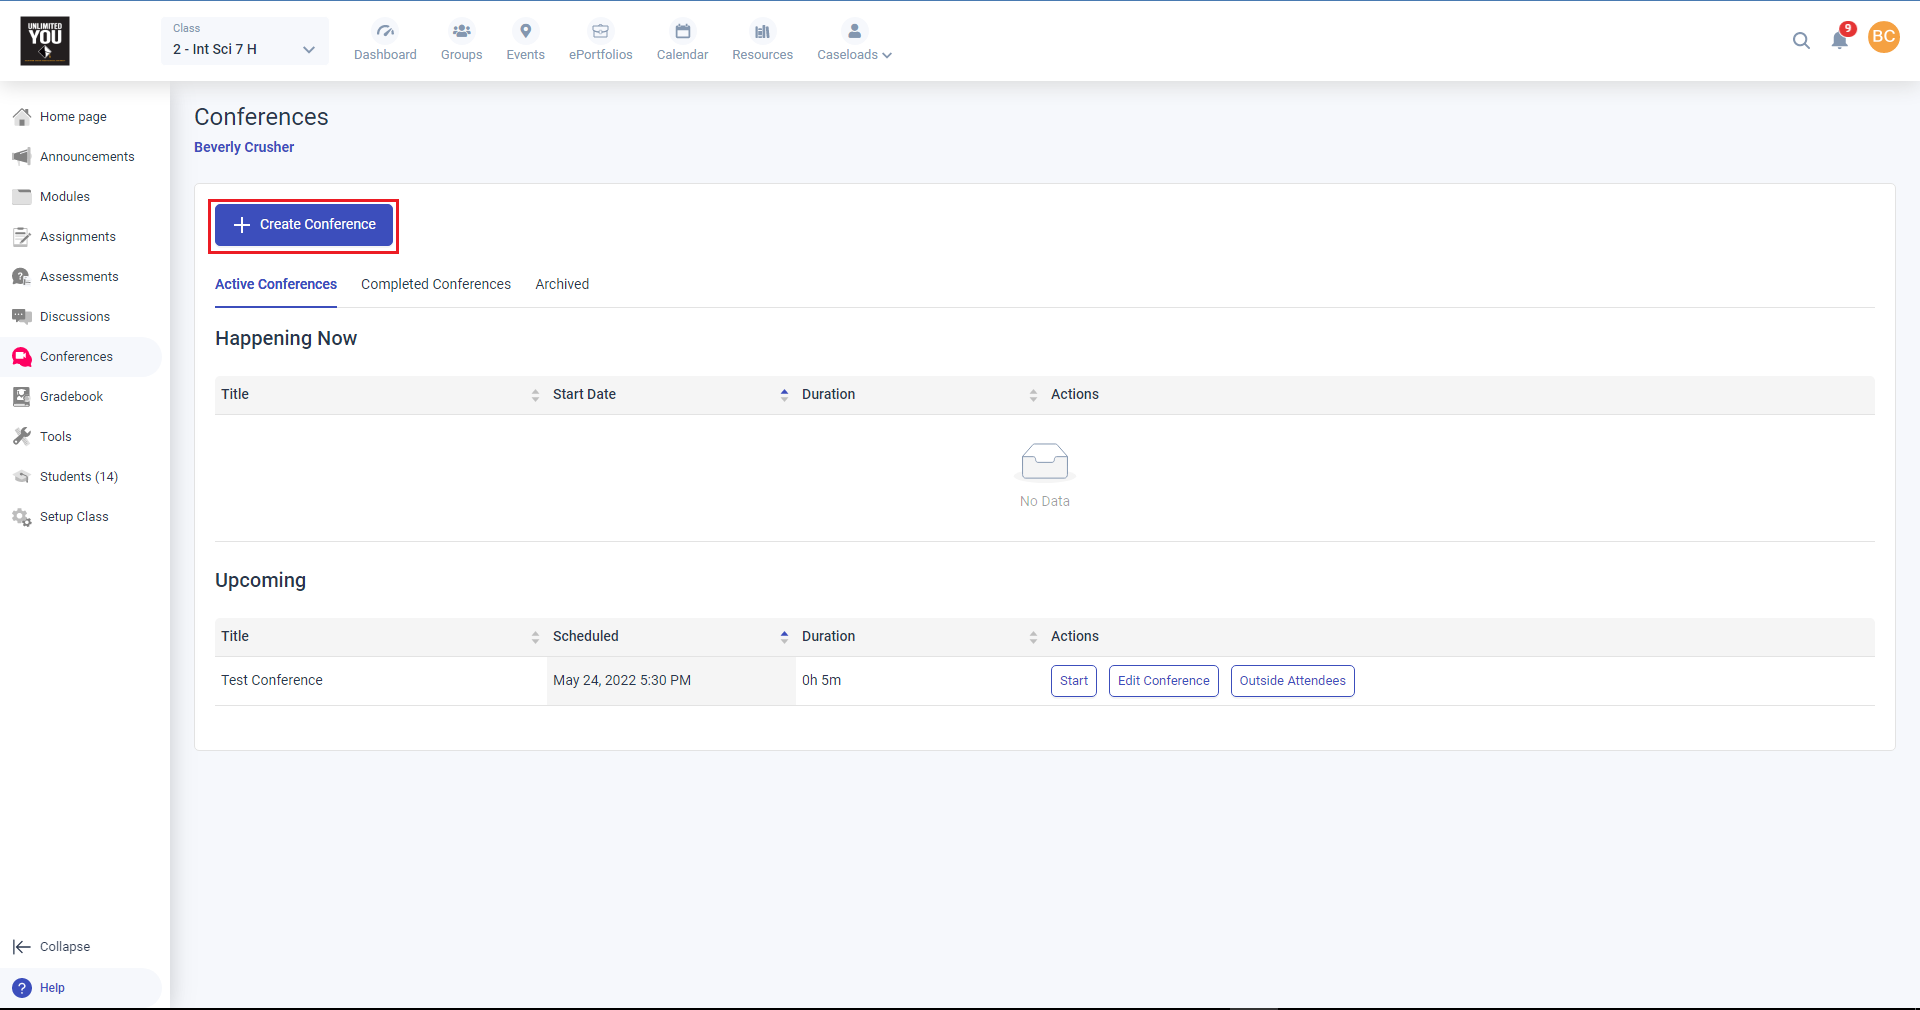Click the Announcements megaphone icon
The image size is (1920, 1010).
coord(22,157)
